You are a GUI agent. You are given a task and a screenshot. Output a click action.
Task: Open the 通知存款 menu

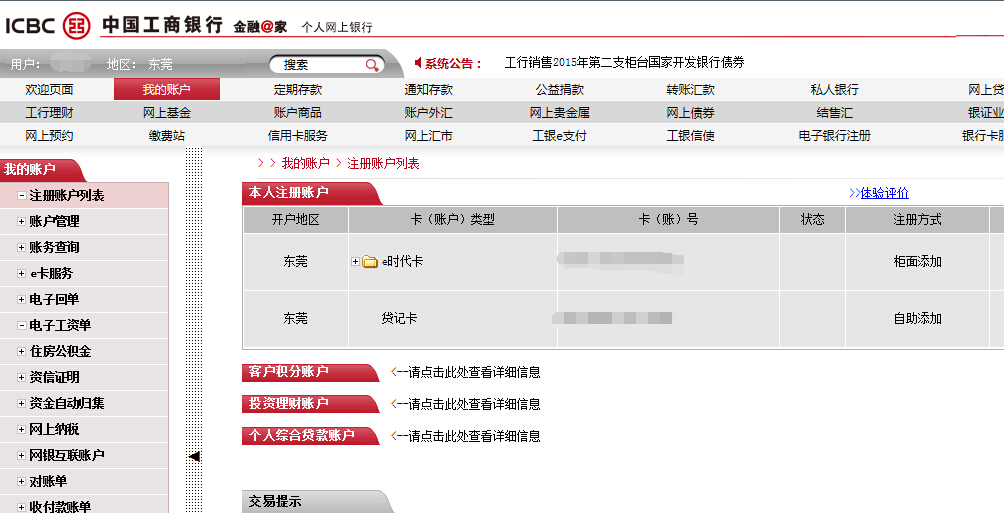click(x=428, y=90)
